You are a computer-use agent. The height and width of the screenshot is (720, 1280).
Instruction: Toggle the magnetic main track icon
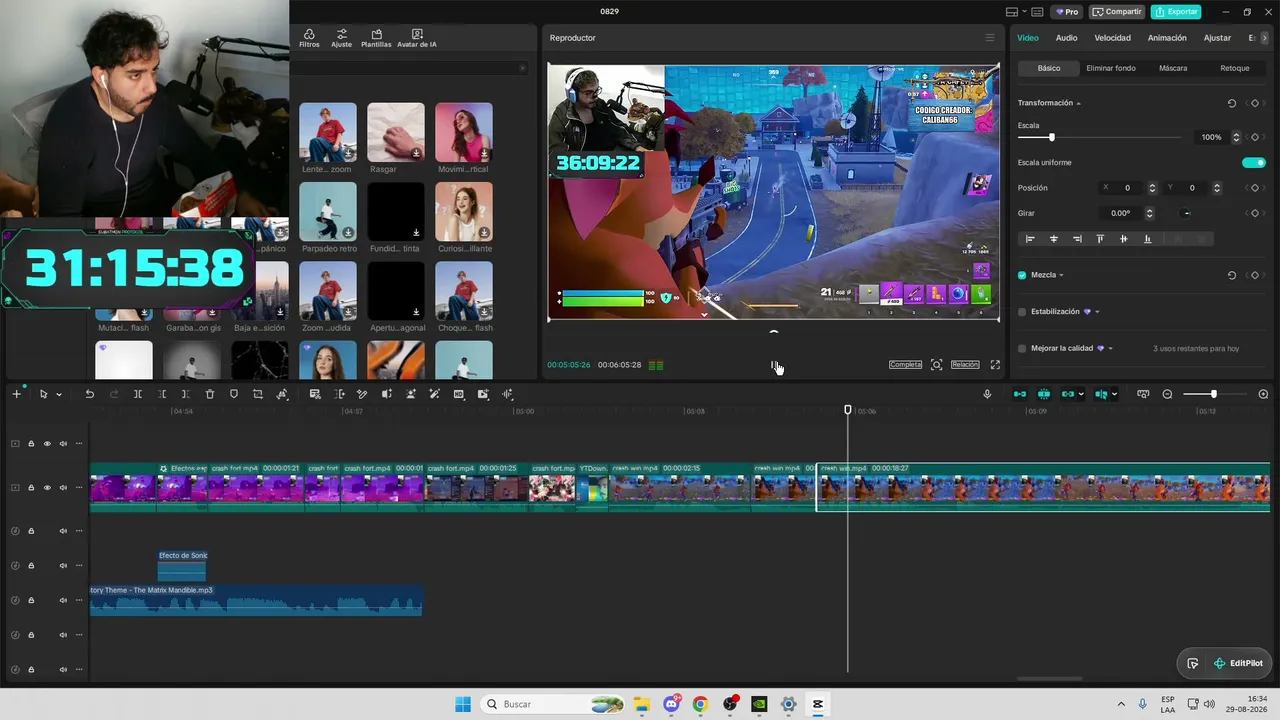[x=1020, y=394]
